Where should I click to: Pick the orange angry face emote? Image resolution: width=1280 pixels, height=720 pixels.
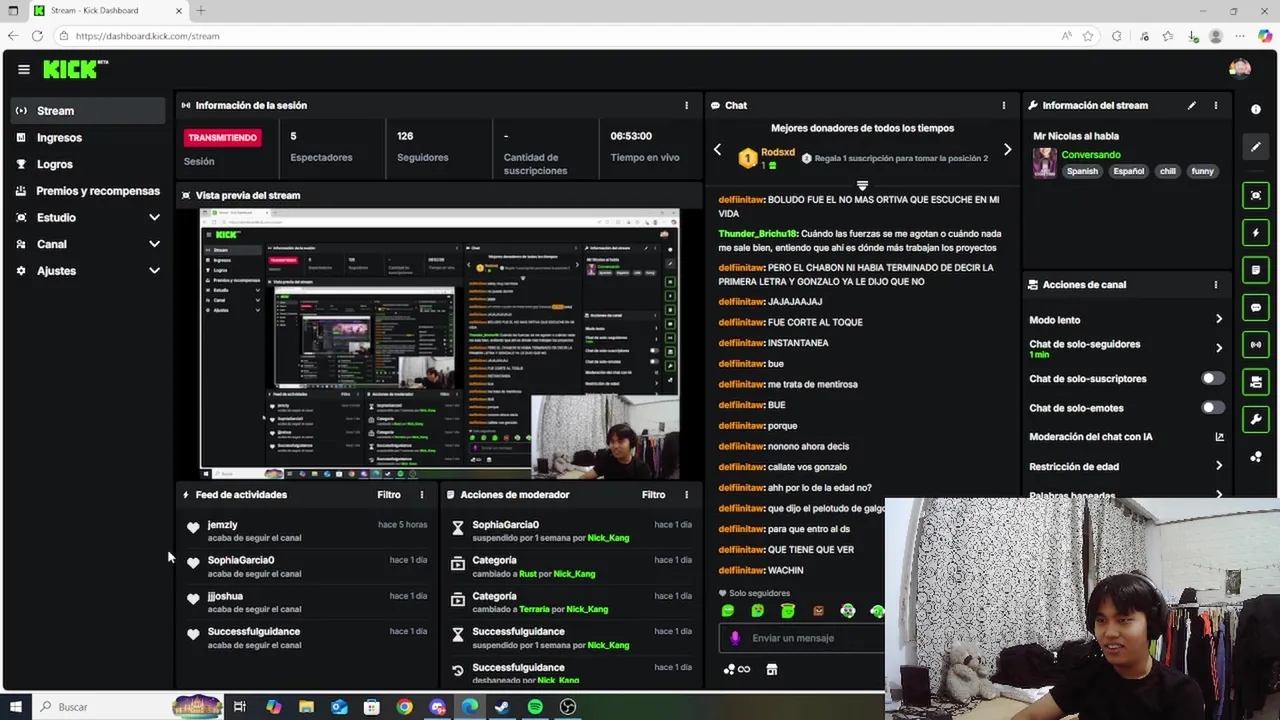[x=818, y=611]
